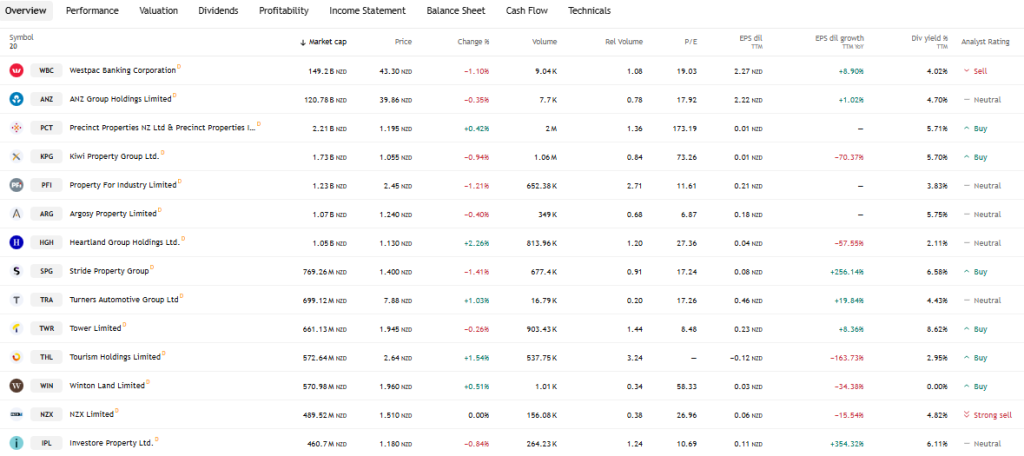Open the KPG ticker symbol
Screen dimensions: 1024x456
click(x=46, y=157)
